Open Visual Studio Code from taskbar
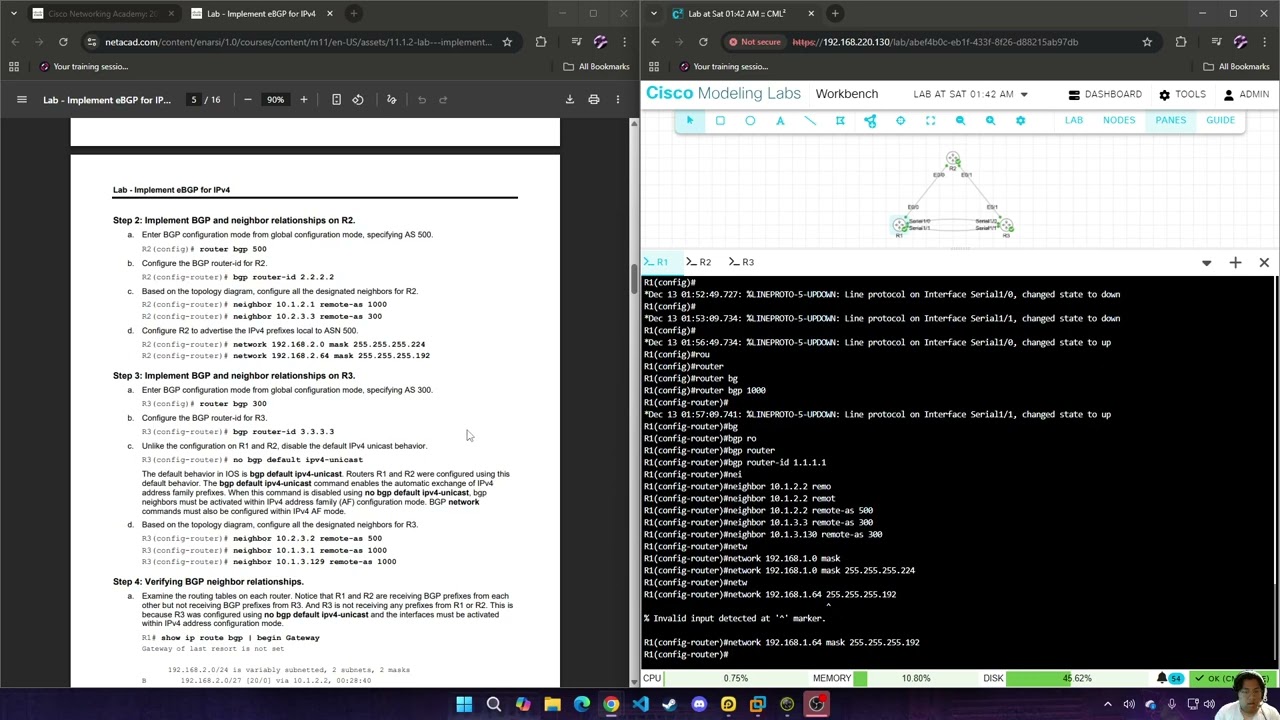 tap(640, 704)
